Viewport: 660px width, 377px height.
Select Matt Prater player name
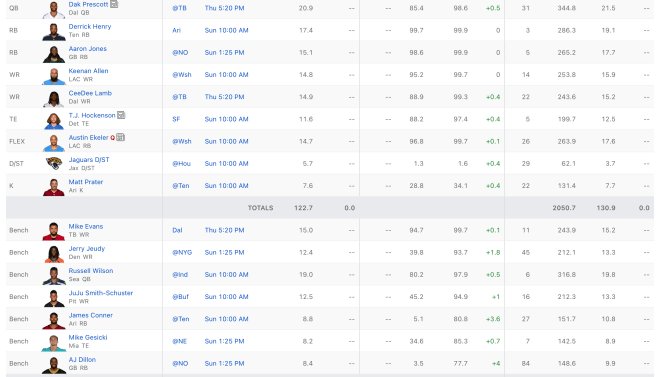point(85,182)
